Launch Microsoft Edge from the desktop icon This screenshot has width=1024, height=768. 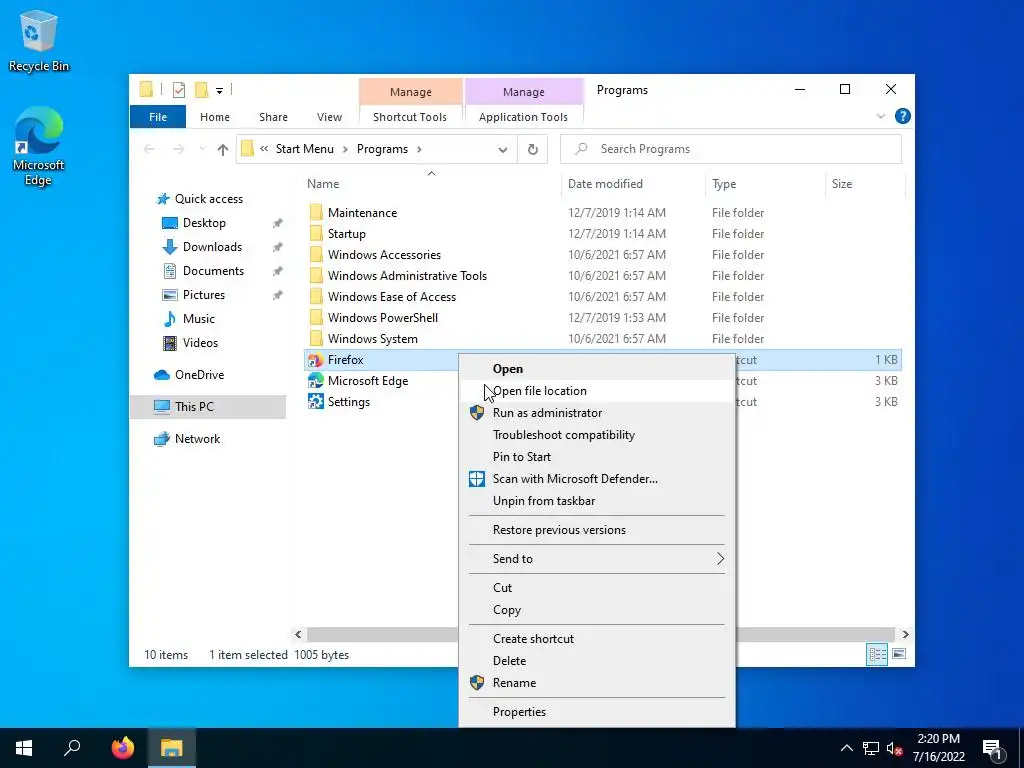point(39,146)
